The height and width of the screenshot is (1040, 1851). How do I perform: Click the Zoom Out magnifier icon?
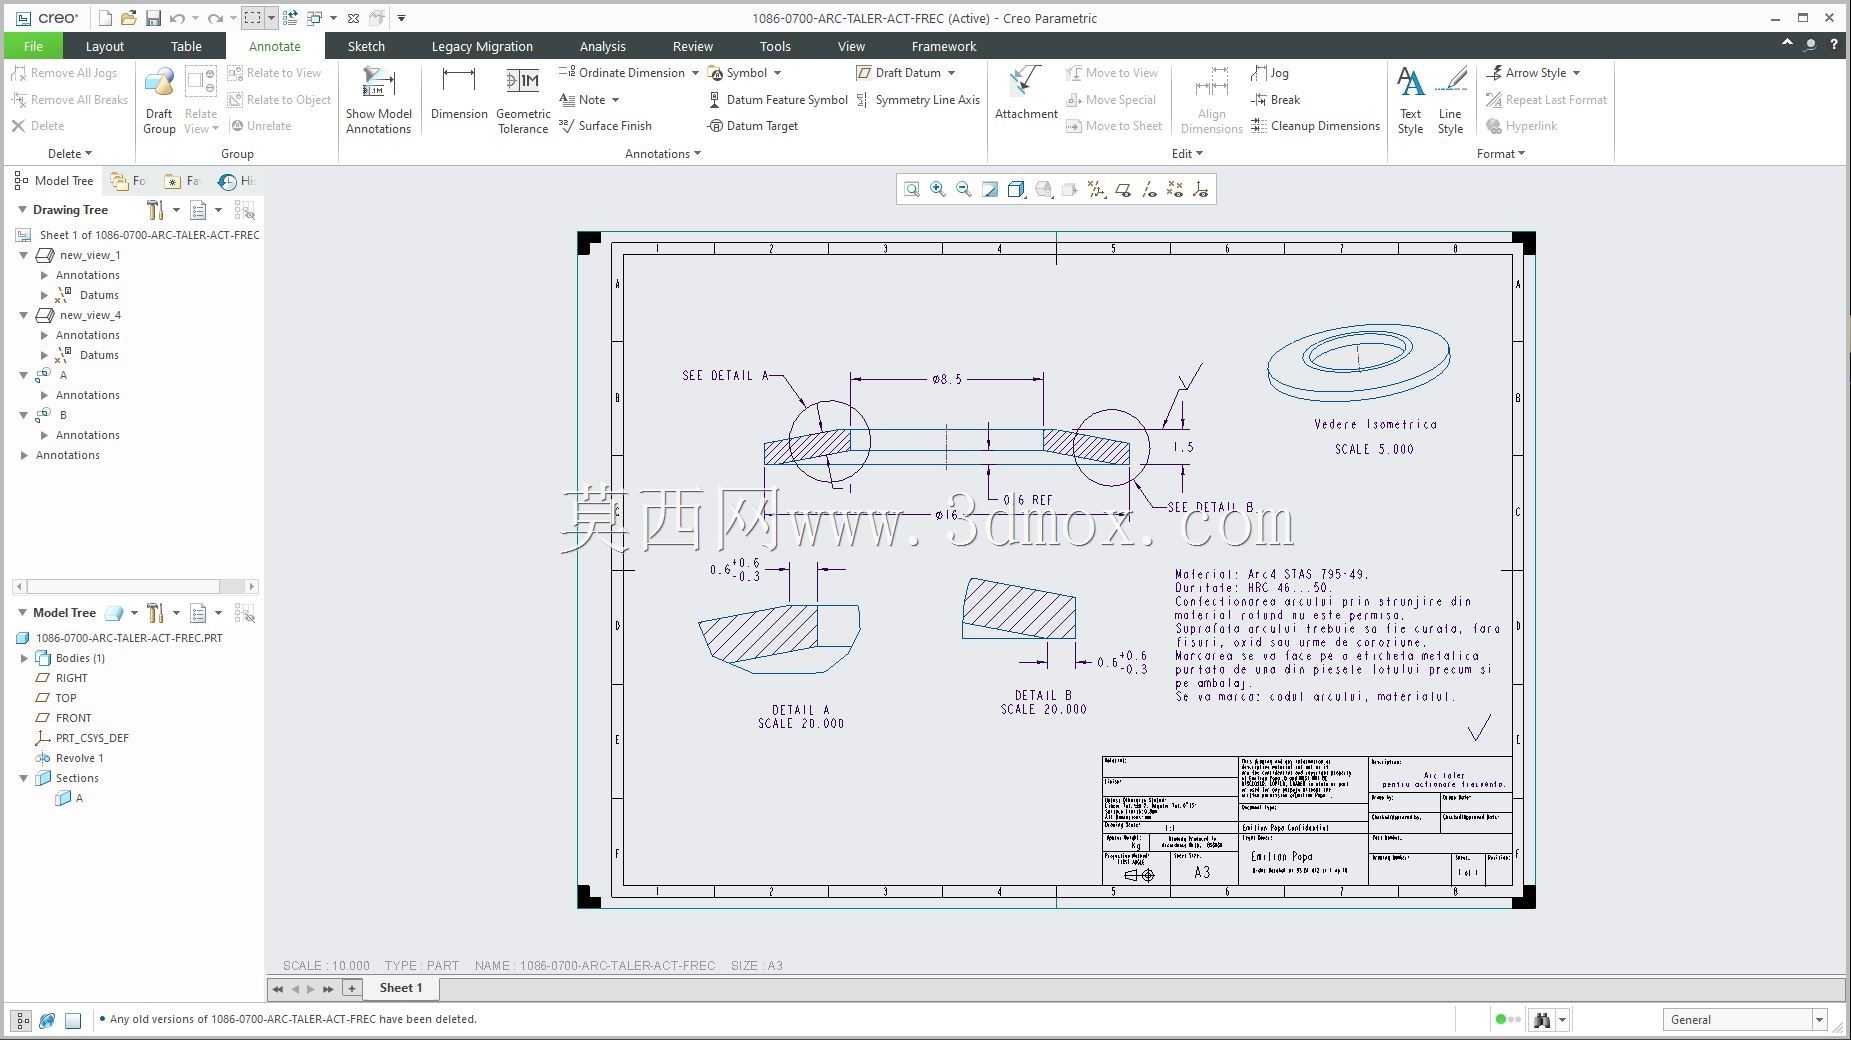pos(964,189)
